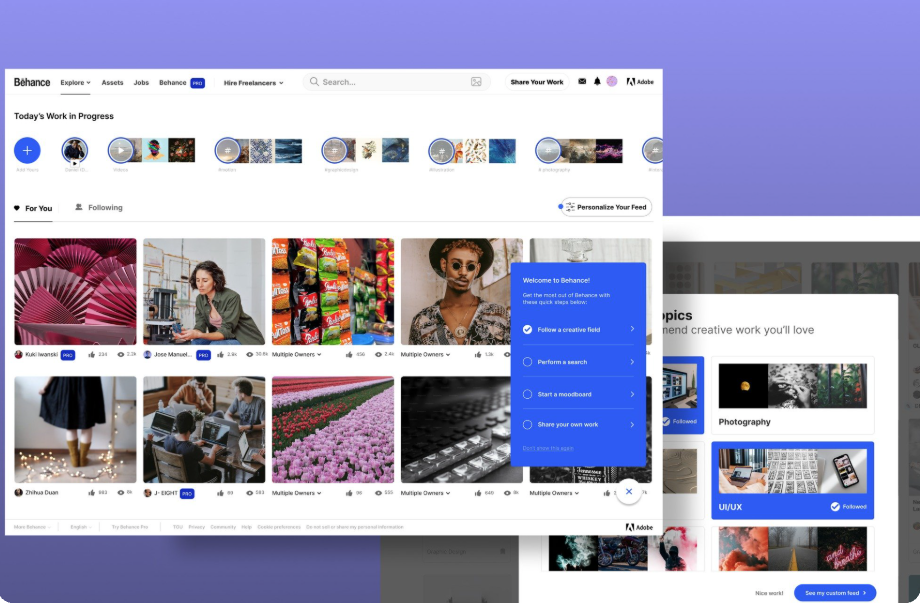This screenshot has height=603, width=920.
Task: Open the Start a moodboard step arrow
Action: [x=632, y=394]
